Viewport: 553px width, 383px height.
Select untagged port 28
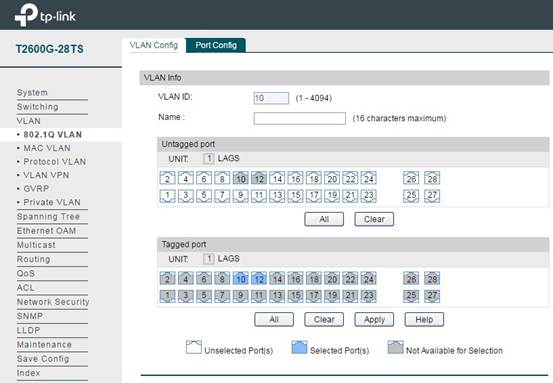[432, 178]
